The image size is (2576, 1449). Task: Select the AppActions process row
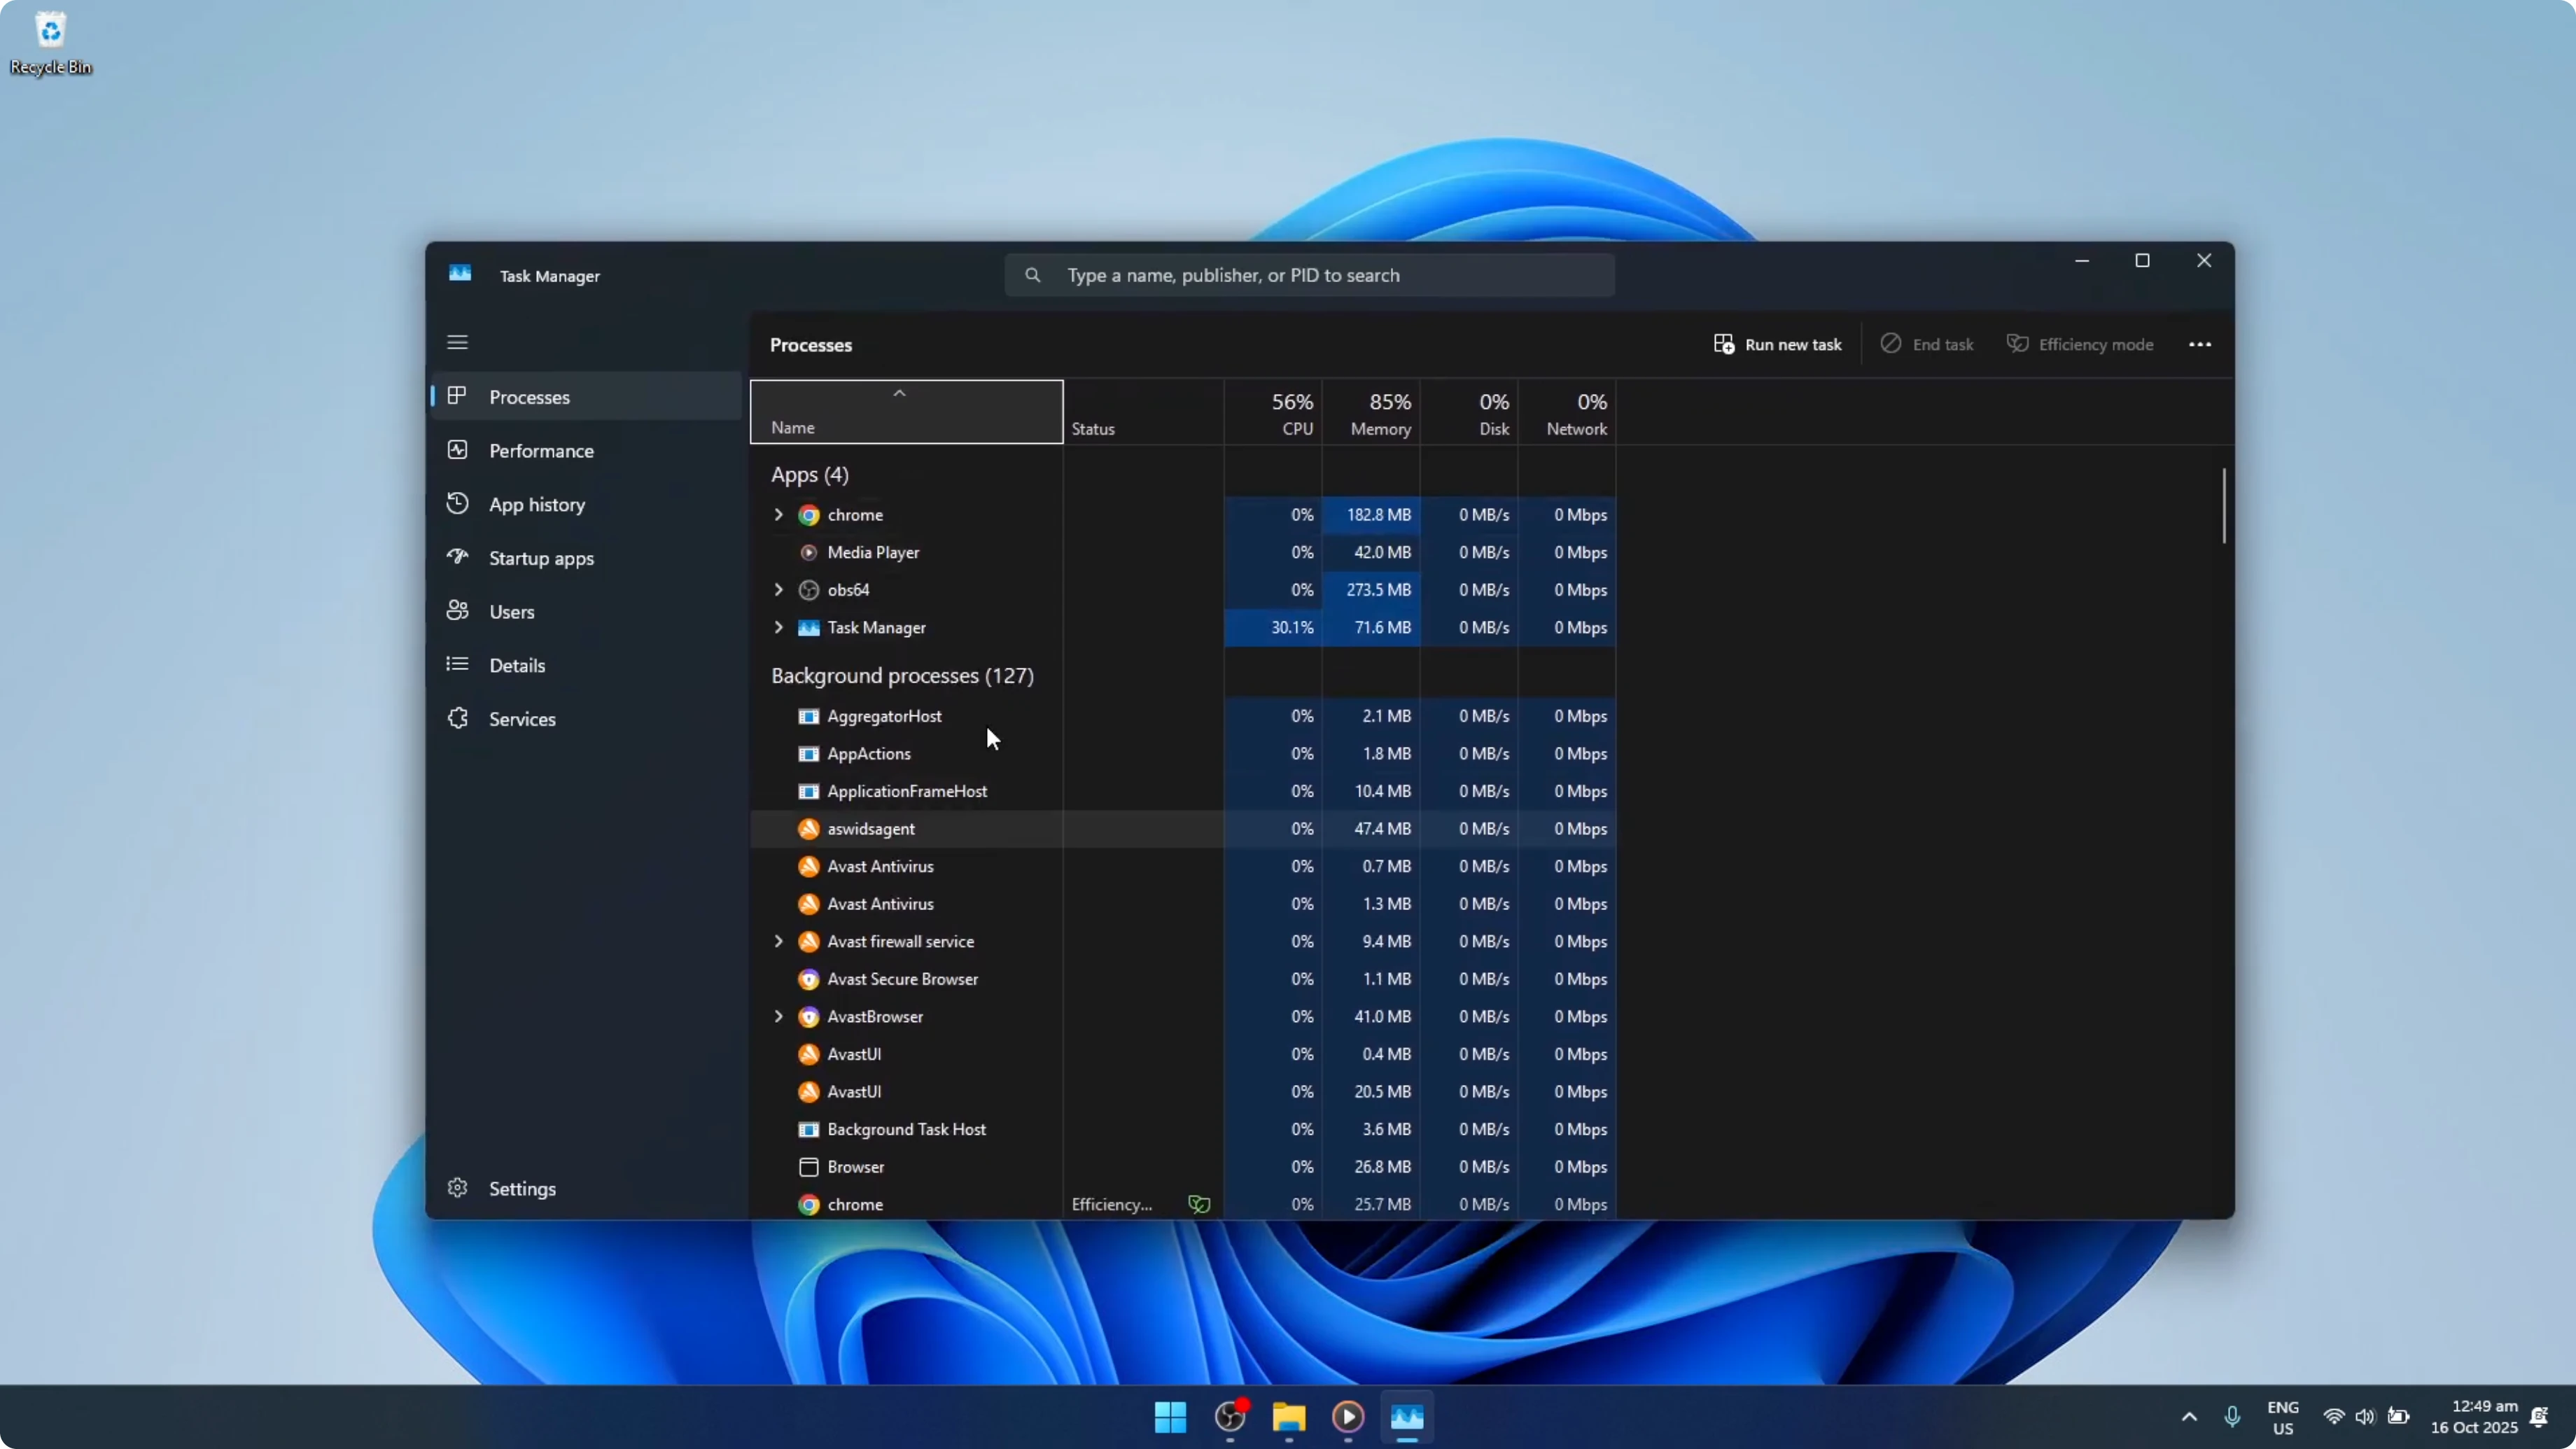(1183, 754)
